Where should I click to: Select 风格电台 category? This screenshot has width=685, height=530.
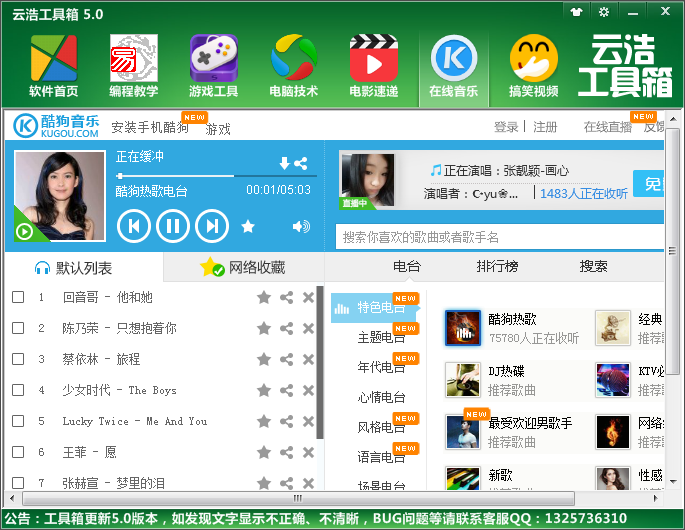(x=381, y=427)
